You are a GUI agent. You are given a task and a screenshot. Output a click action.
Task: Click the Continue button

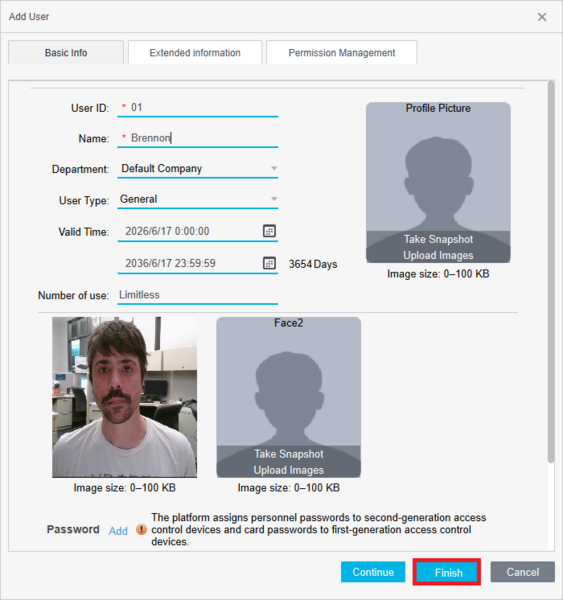(x=373, y=572)
